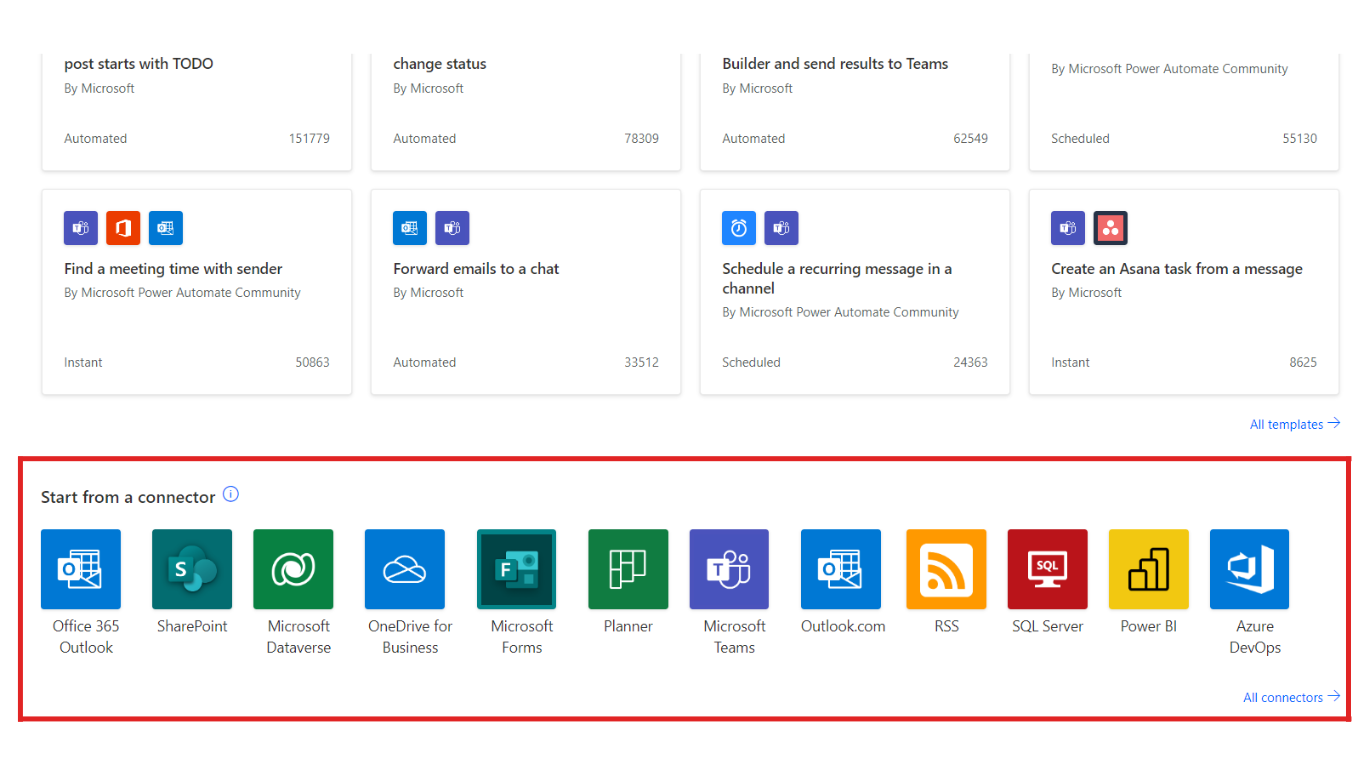Image resolution: width=1366 pixels, height=768 pixels.
Task: Click the usage count 62549
Action: (970, 138)
